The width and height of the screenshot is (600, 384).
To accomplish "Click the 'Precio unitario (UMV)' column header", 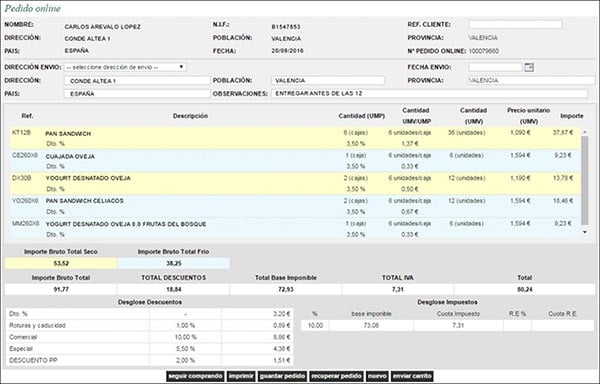I will [528, 116].
